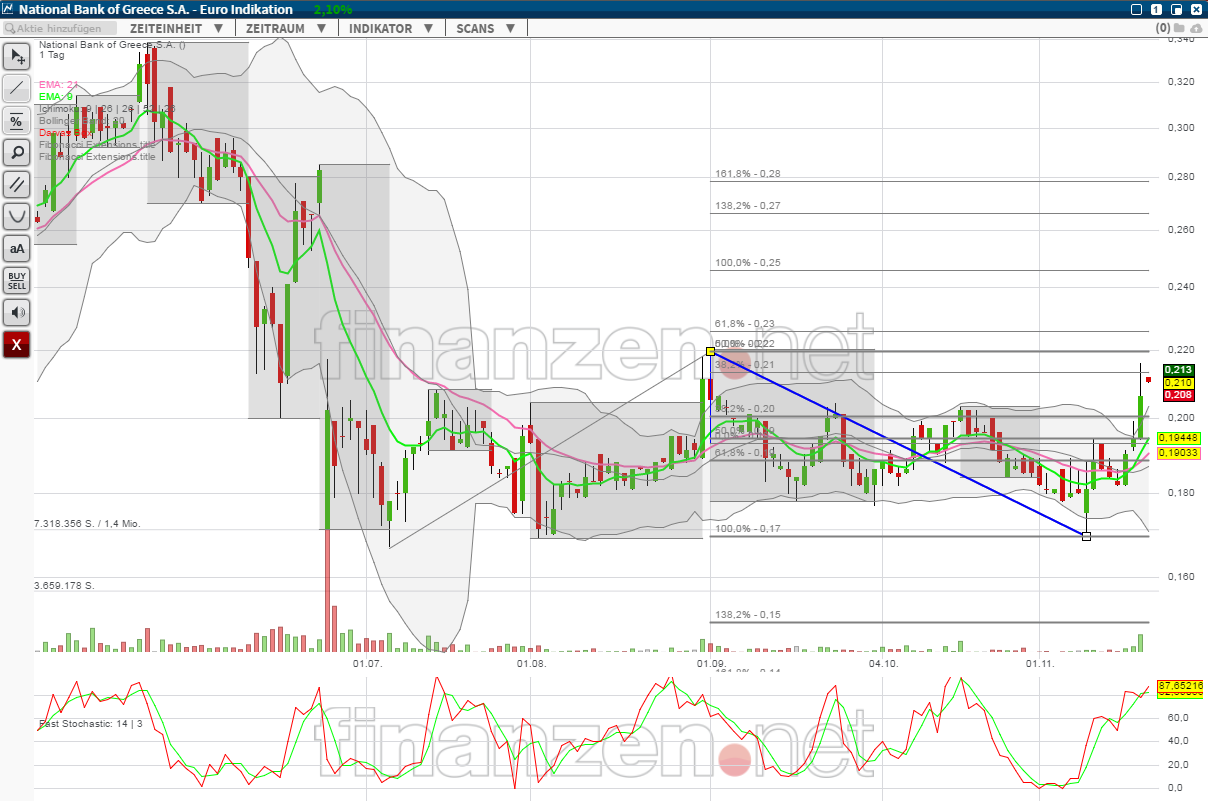Click the green 0,213 price tag
Viewport: 1208px width, 801px height.
click(x=1178, y=371)
